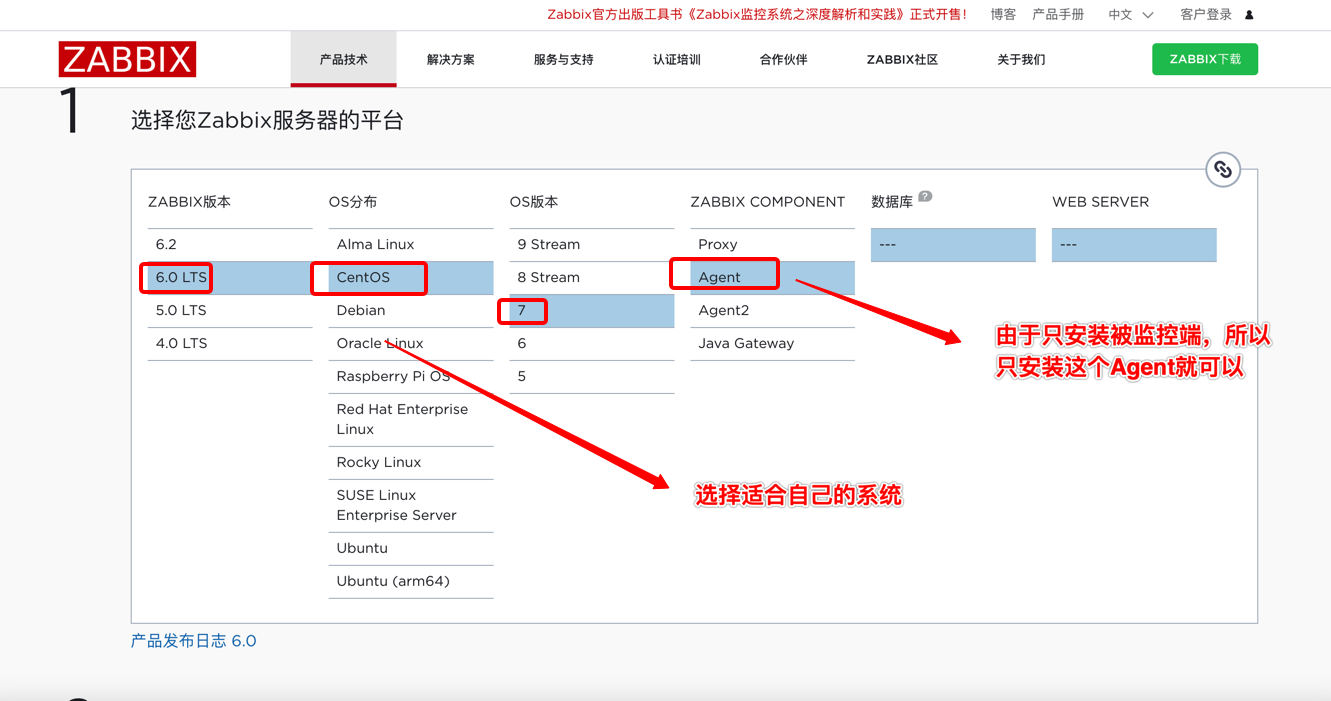This screenshot has height=701, width=1331.
Task: Click the ZABBIX版本 column header
Action: tap(189, 202)
